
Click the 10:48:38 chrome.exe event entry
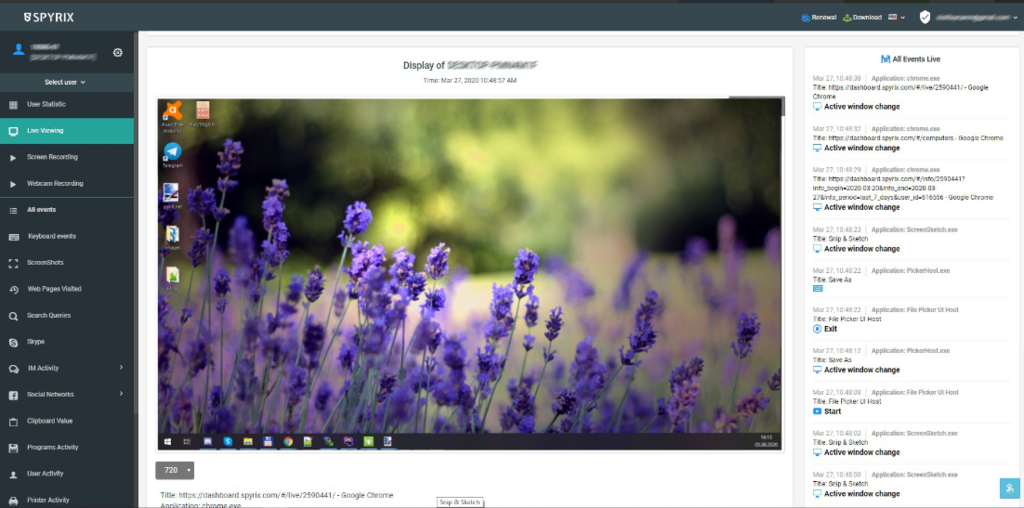coord(911,91)
